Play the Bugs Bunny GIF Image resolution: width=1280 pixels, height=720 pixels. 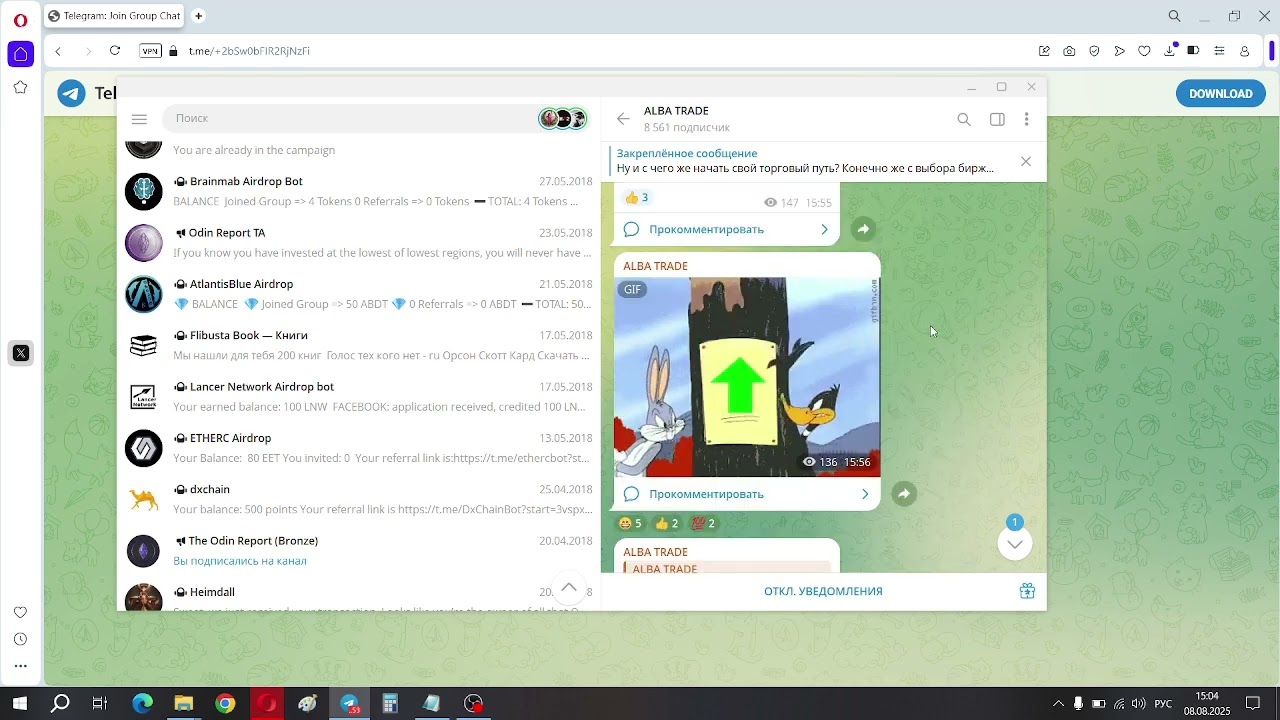[x=747, y=377]
